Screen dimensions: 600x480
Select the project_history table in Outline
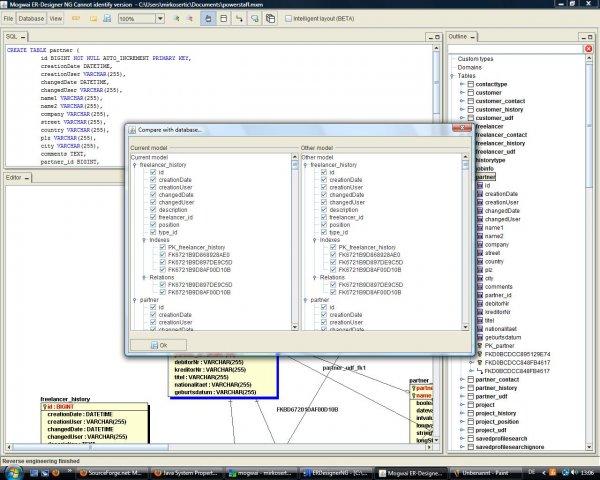click(x=496, y=413)
